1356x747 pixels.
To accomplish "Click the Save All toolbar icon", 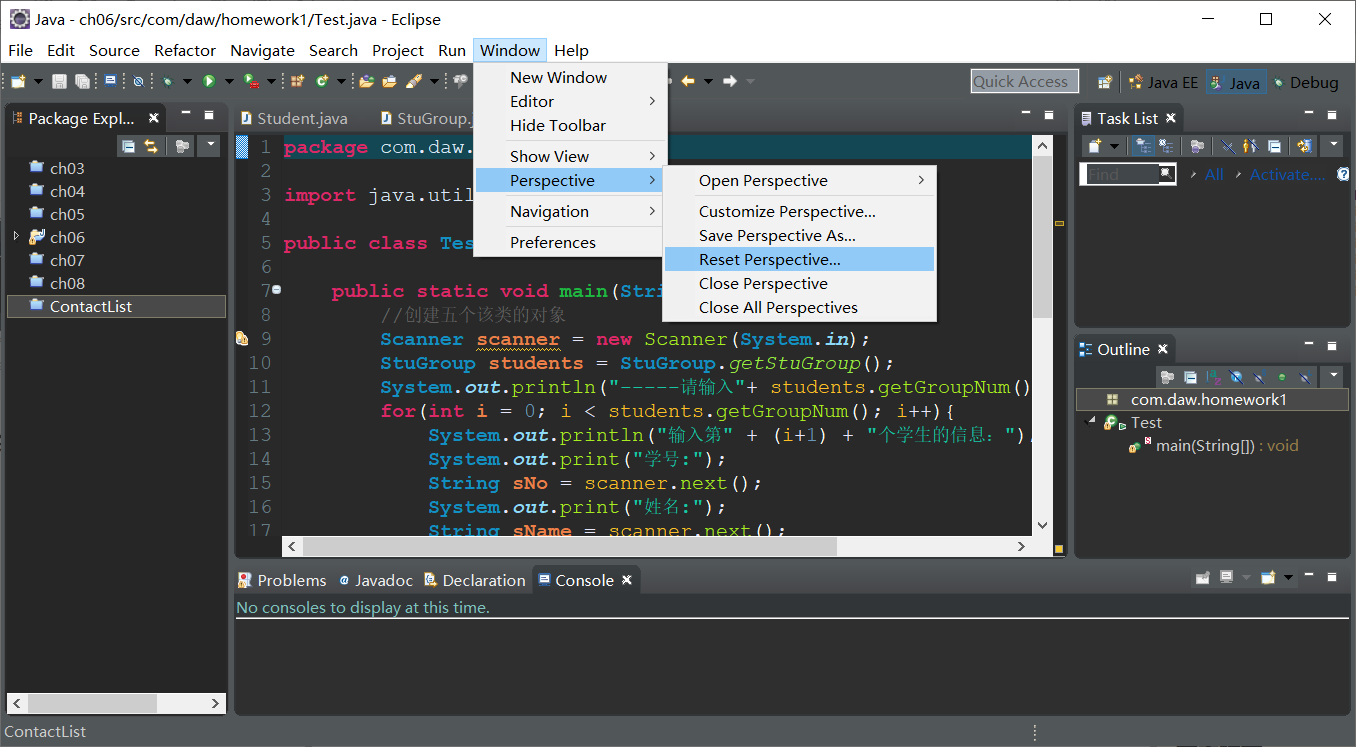I will [83, 81].
